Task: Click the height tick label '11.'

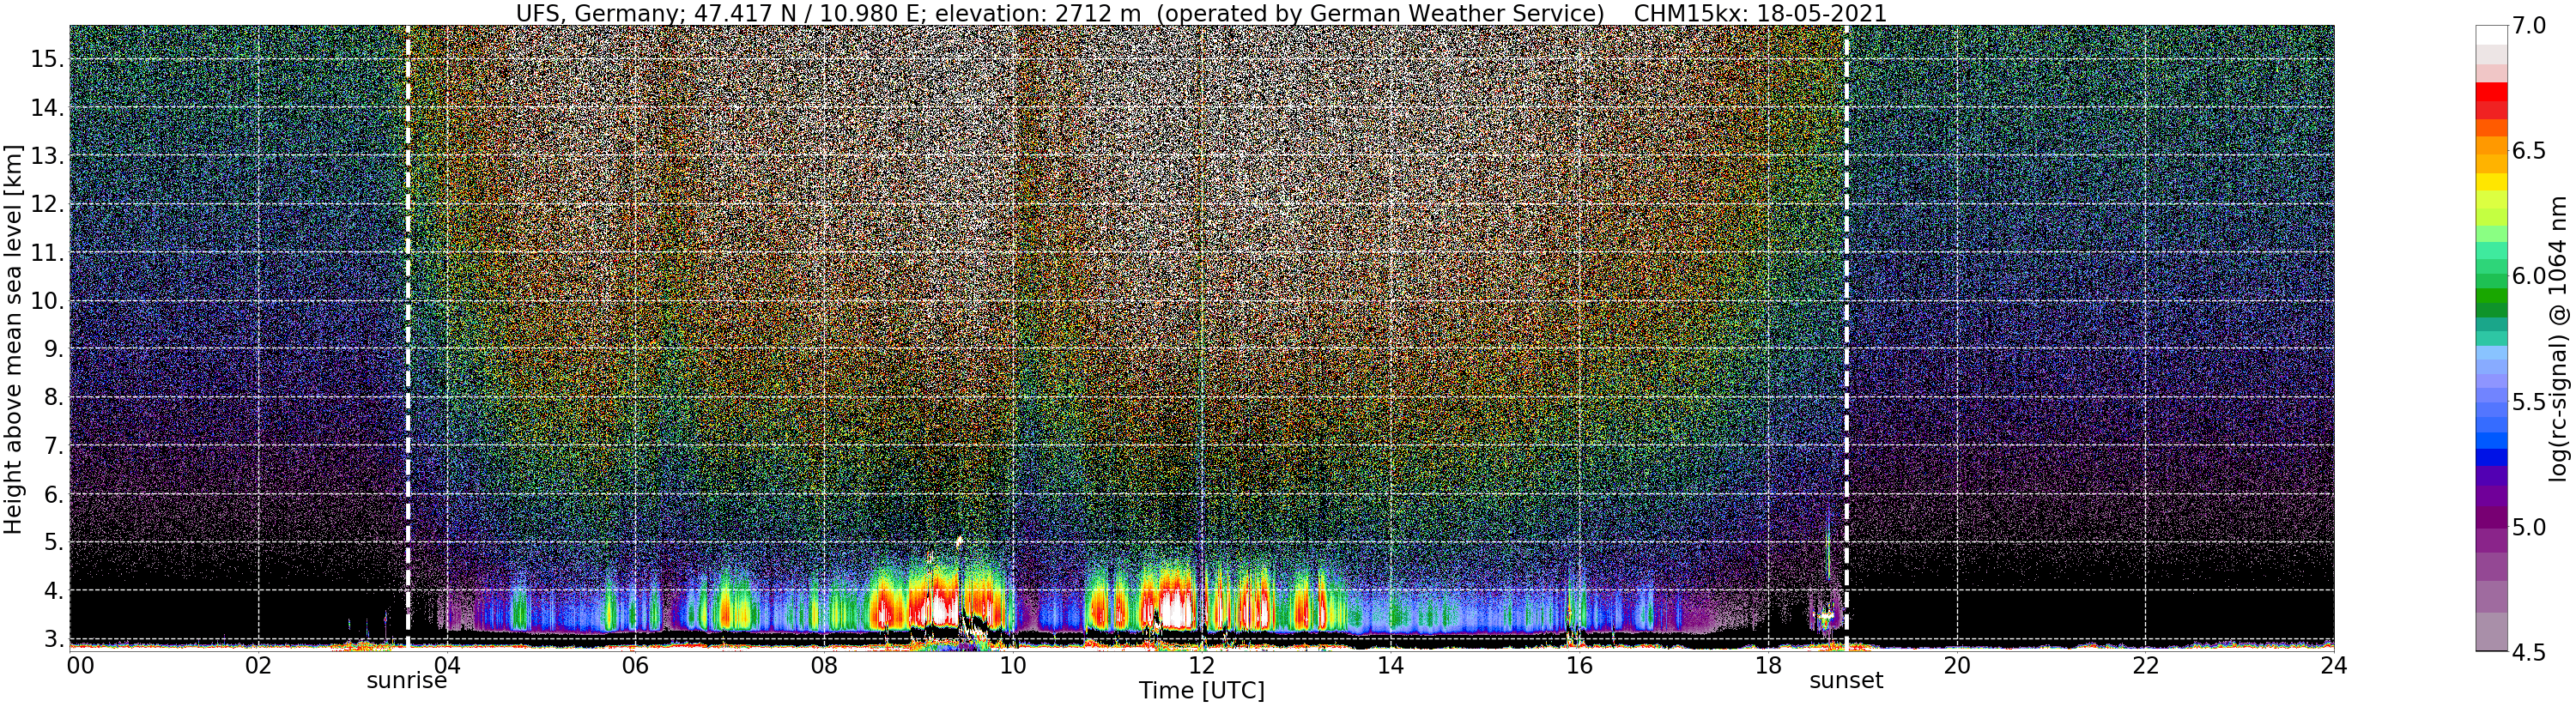Action: pyautogui.click(x=47, y=253)
